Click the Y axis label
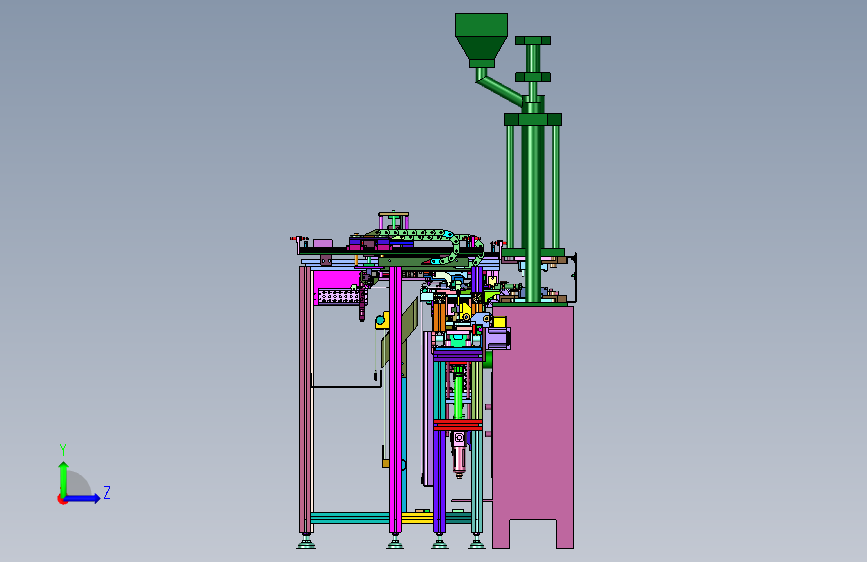 pos(63,450)
